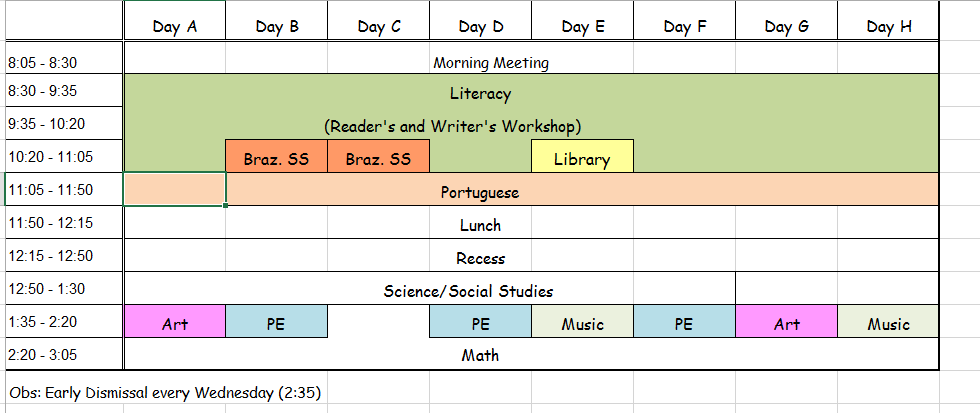Screen dimensions: 980x413
Task: Click the Music cell under Day E
Action: [582, 322]
